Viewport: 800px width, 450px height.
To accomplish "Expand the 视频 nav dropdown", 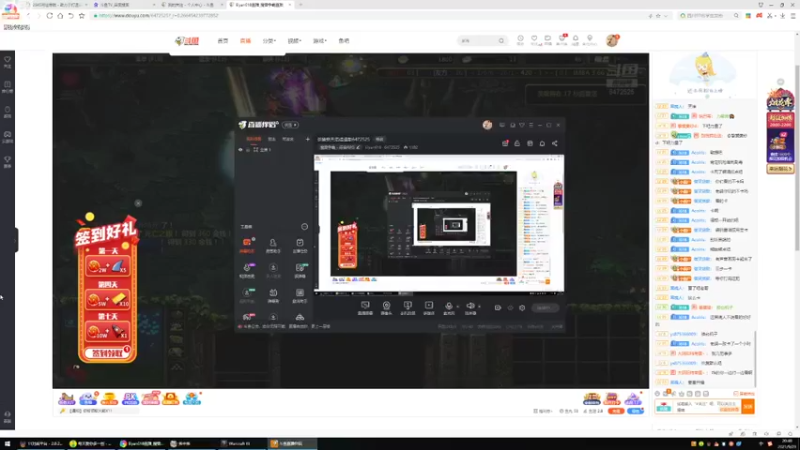I will [294, 41].
